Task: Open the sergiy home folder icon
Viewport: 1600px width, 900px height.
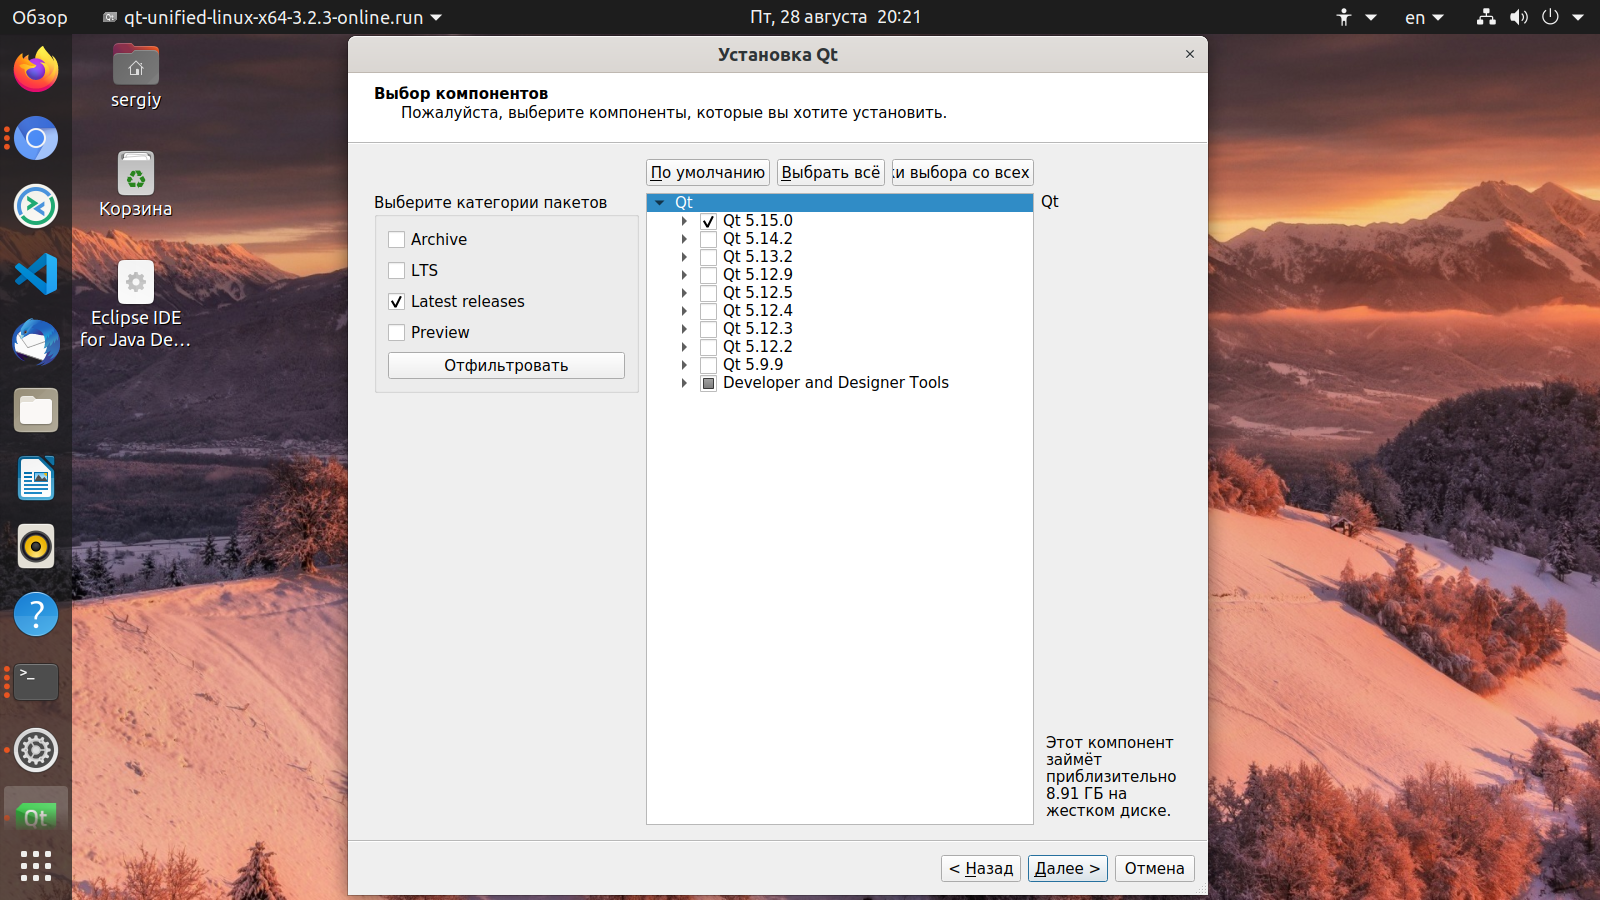Action: coord(136,76)
